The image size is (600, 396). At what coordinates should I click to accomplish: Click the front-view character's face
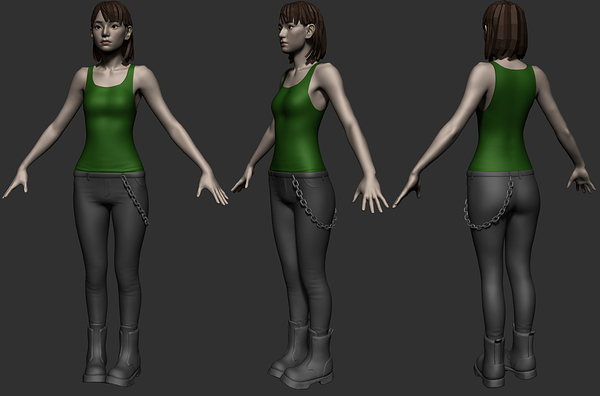pyautogui.click(x=109, y=33)
